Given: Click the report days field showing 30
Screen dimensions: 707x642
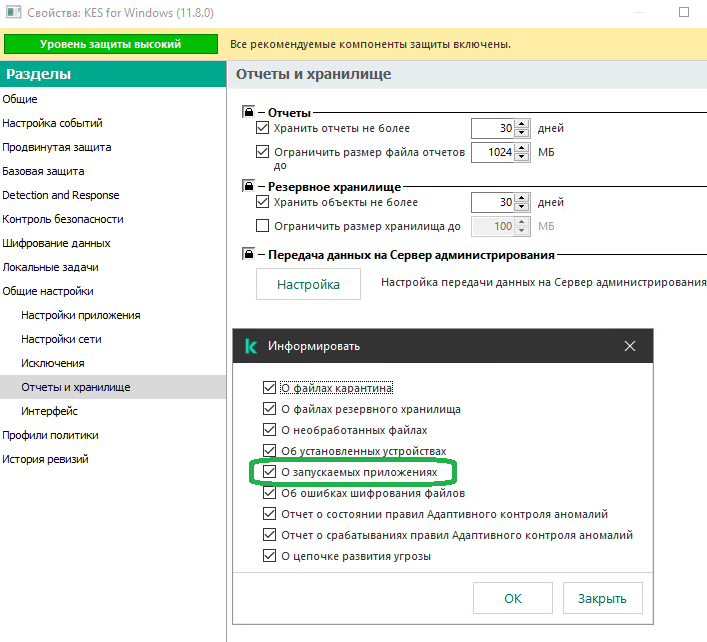Looking at the screenshot, I should (x=493, y=128).
